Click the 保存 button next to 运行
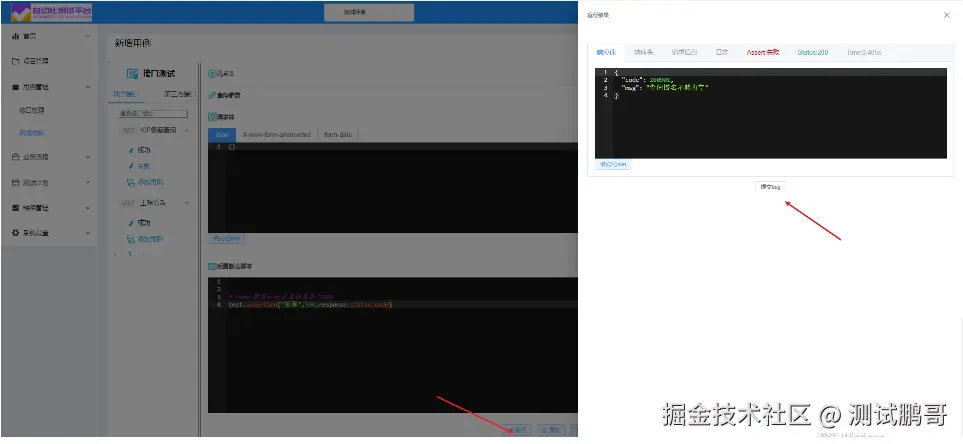Image resolution: width=963 pixels, height=444 pixels. coord(551,430)
